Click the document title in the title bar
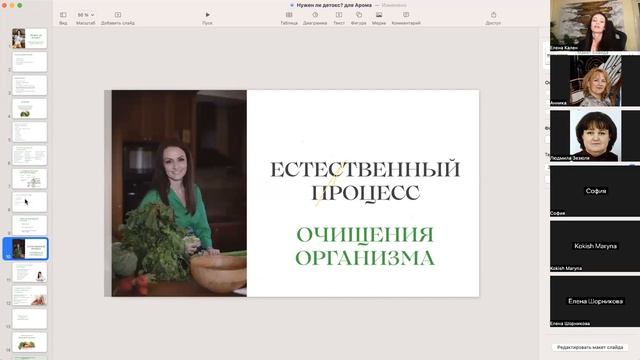 pyautogui.click(x=334, y=5)
